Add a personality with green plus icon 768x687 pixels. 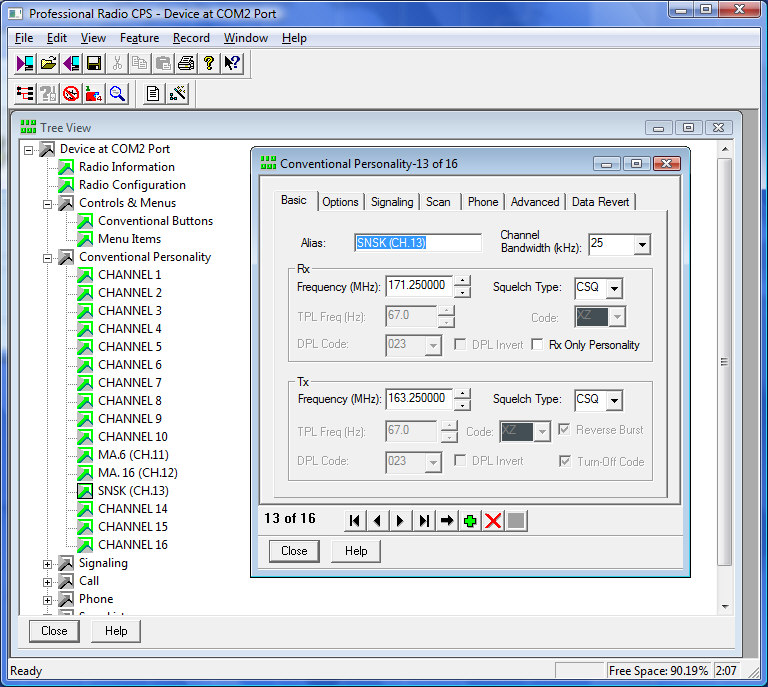pos(470,520)
